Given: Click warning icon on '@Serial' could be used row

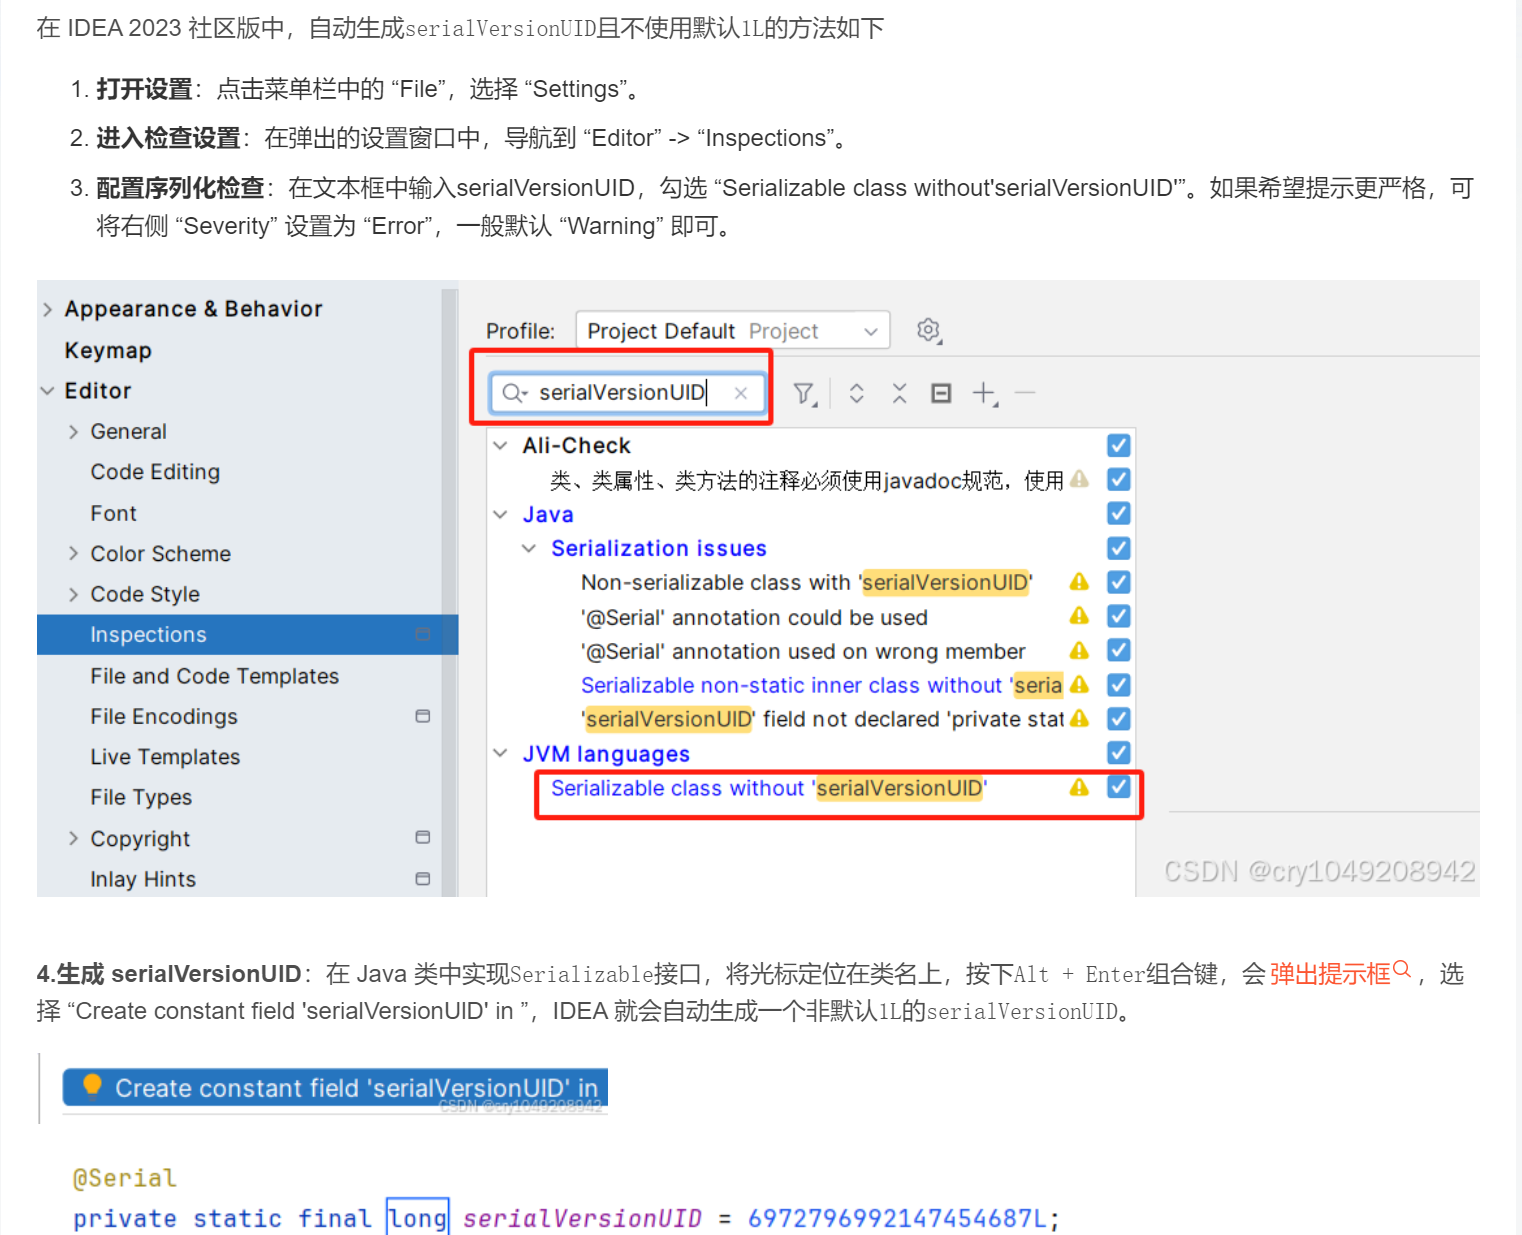Looking at the screenshot, I should 1079,616.
